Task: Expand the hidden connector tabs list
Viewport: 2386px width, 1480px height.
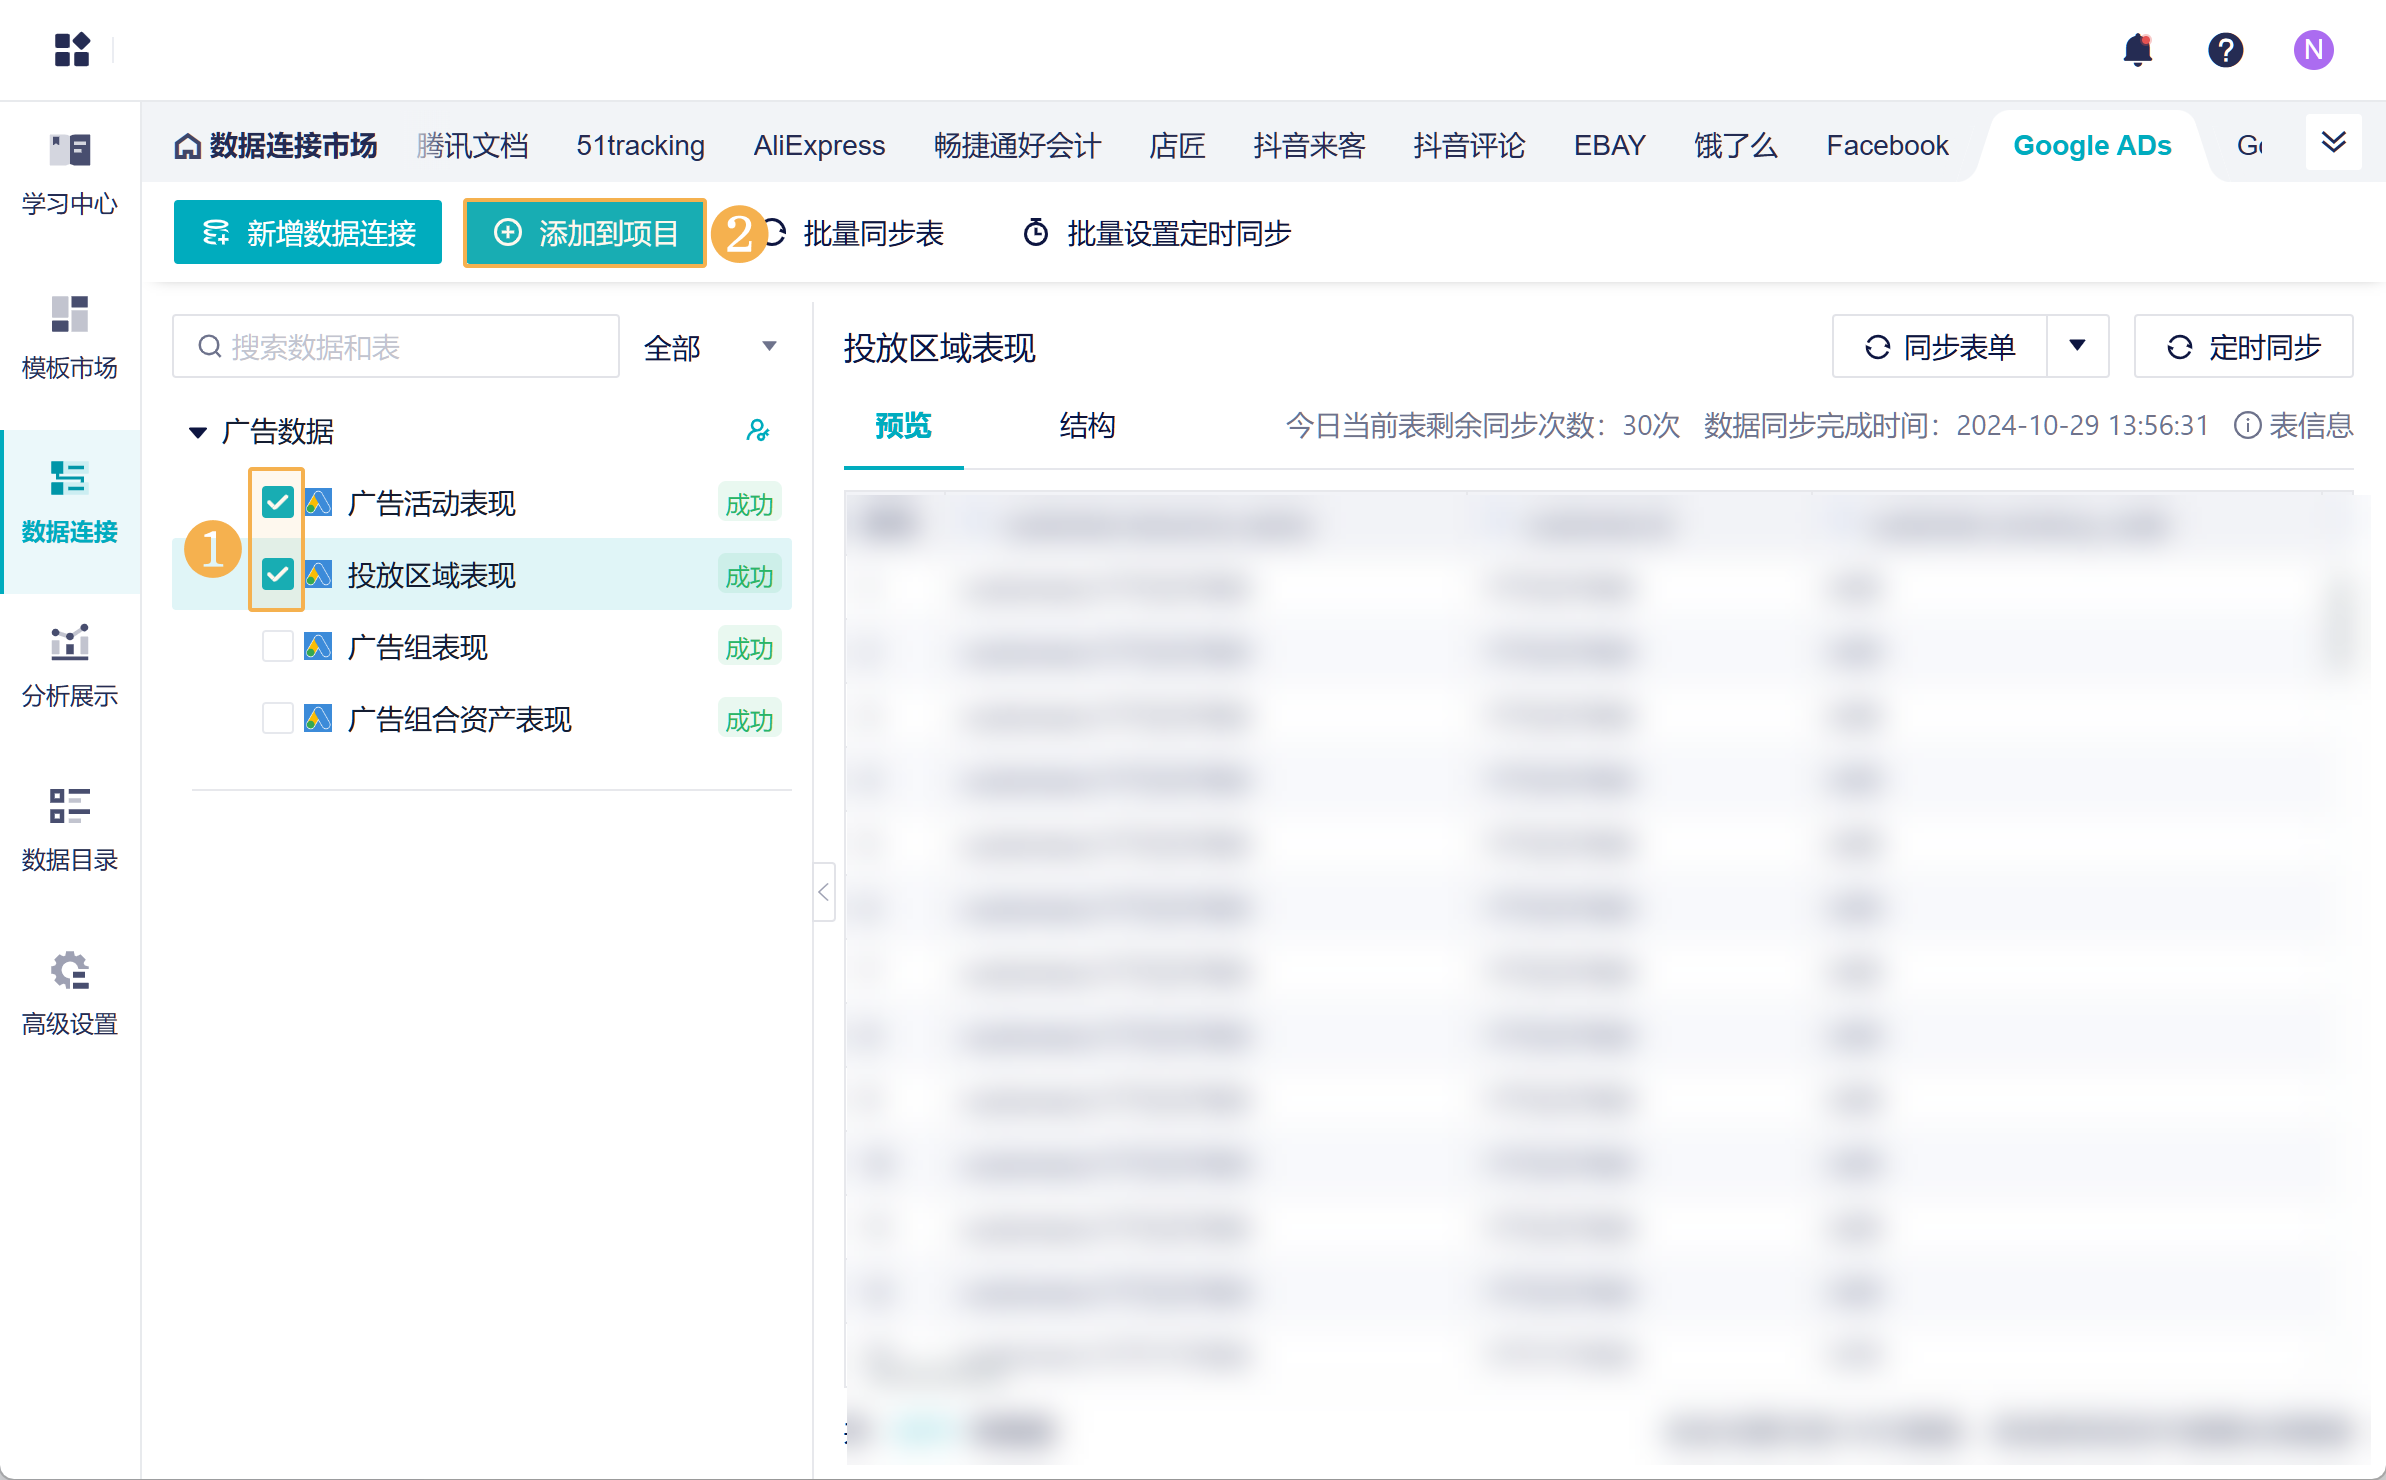Action: (x=2333, y=143)
